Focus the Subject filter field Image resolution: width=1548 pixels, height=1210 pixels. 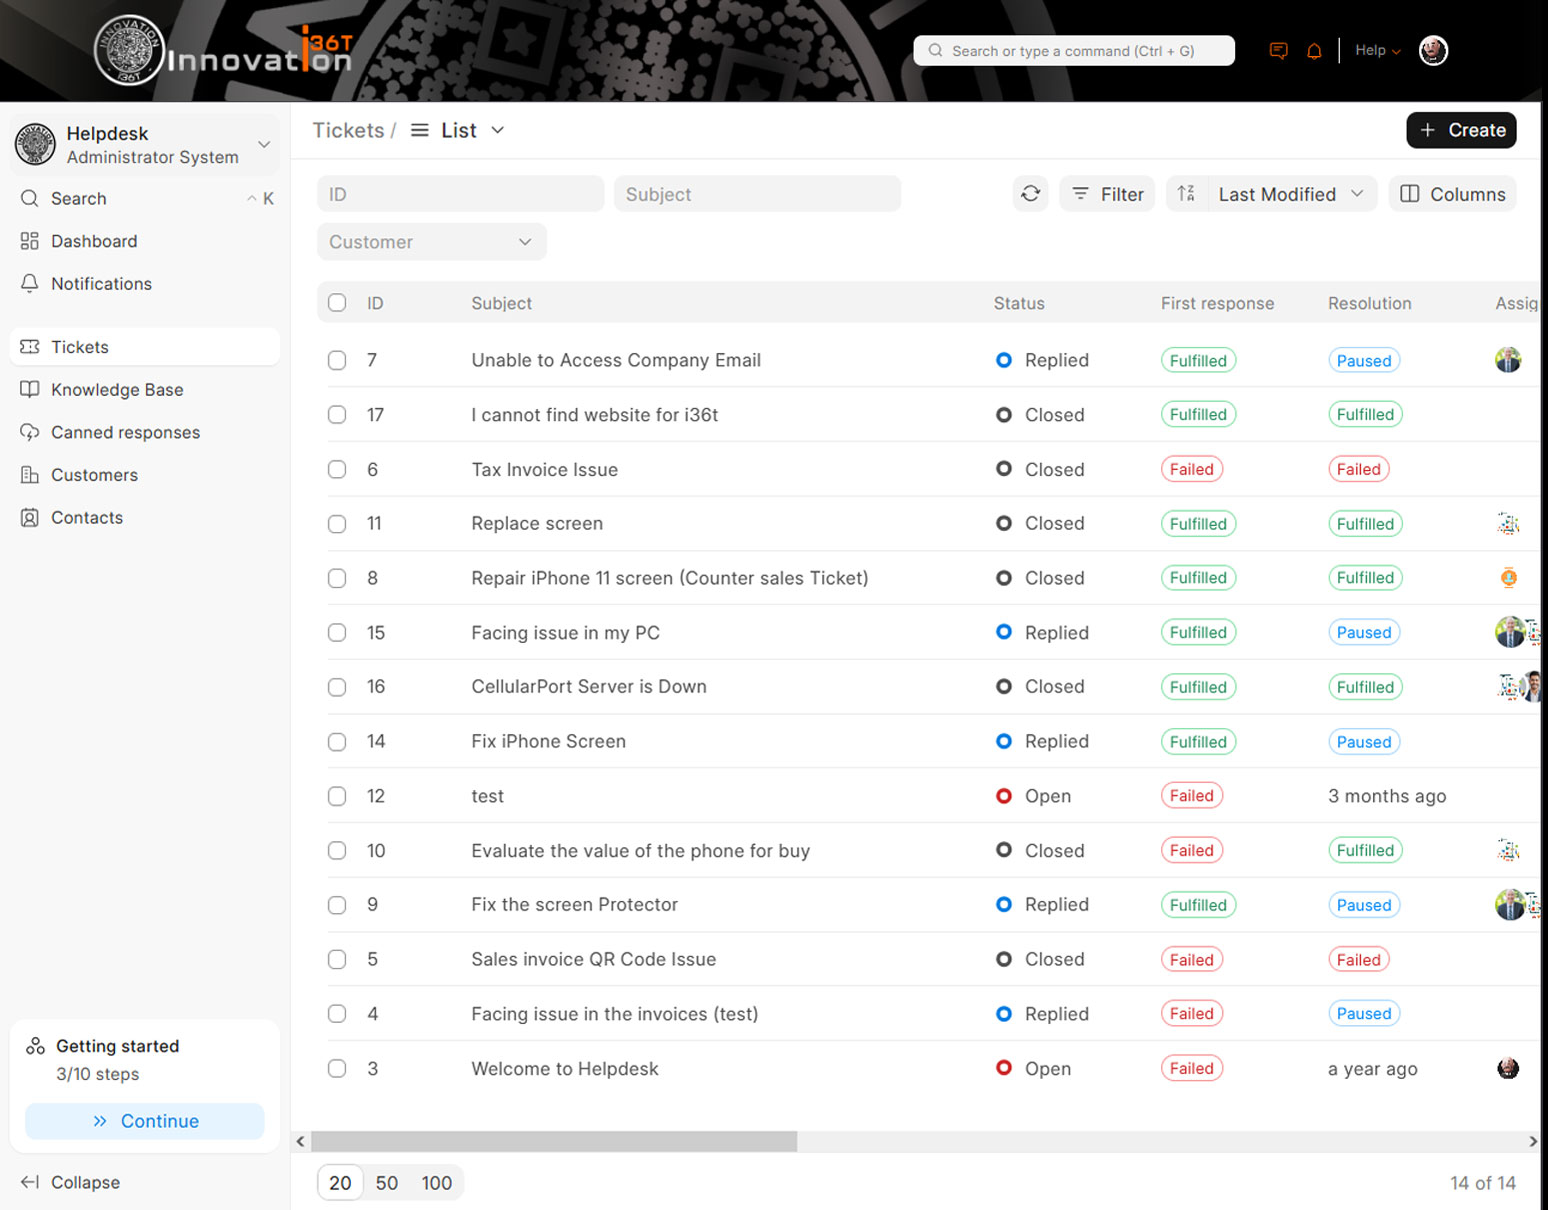[757, 194]
